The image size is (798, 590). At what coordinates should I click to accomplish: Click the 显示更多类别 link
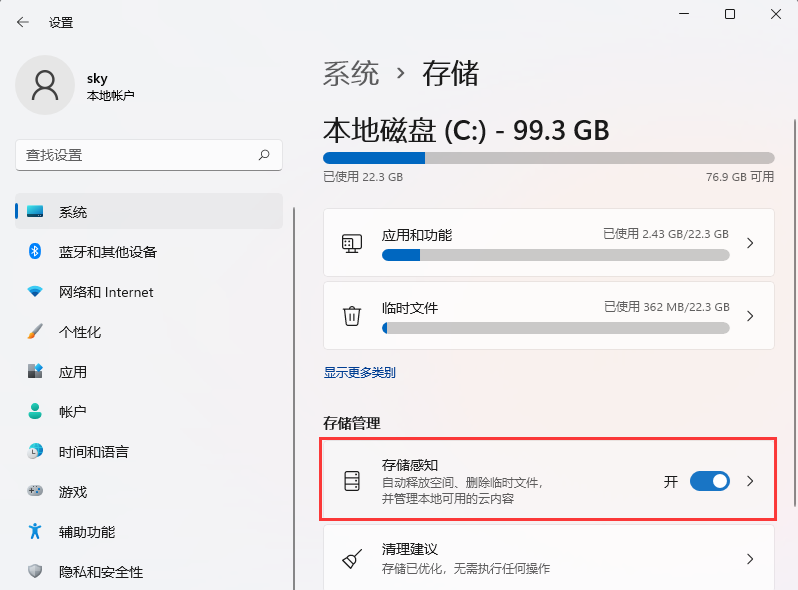pos(360,372)
